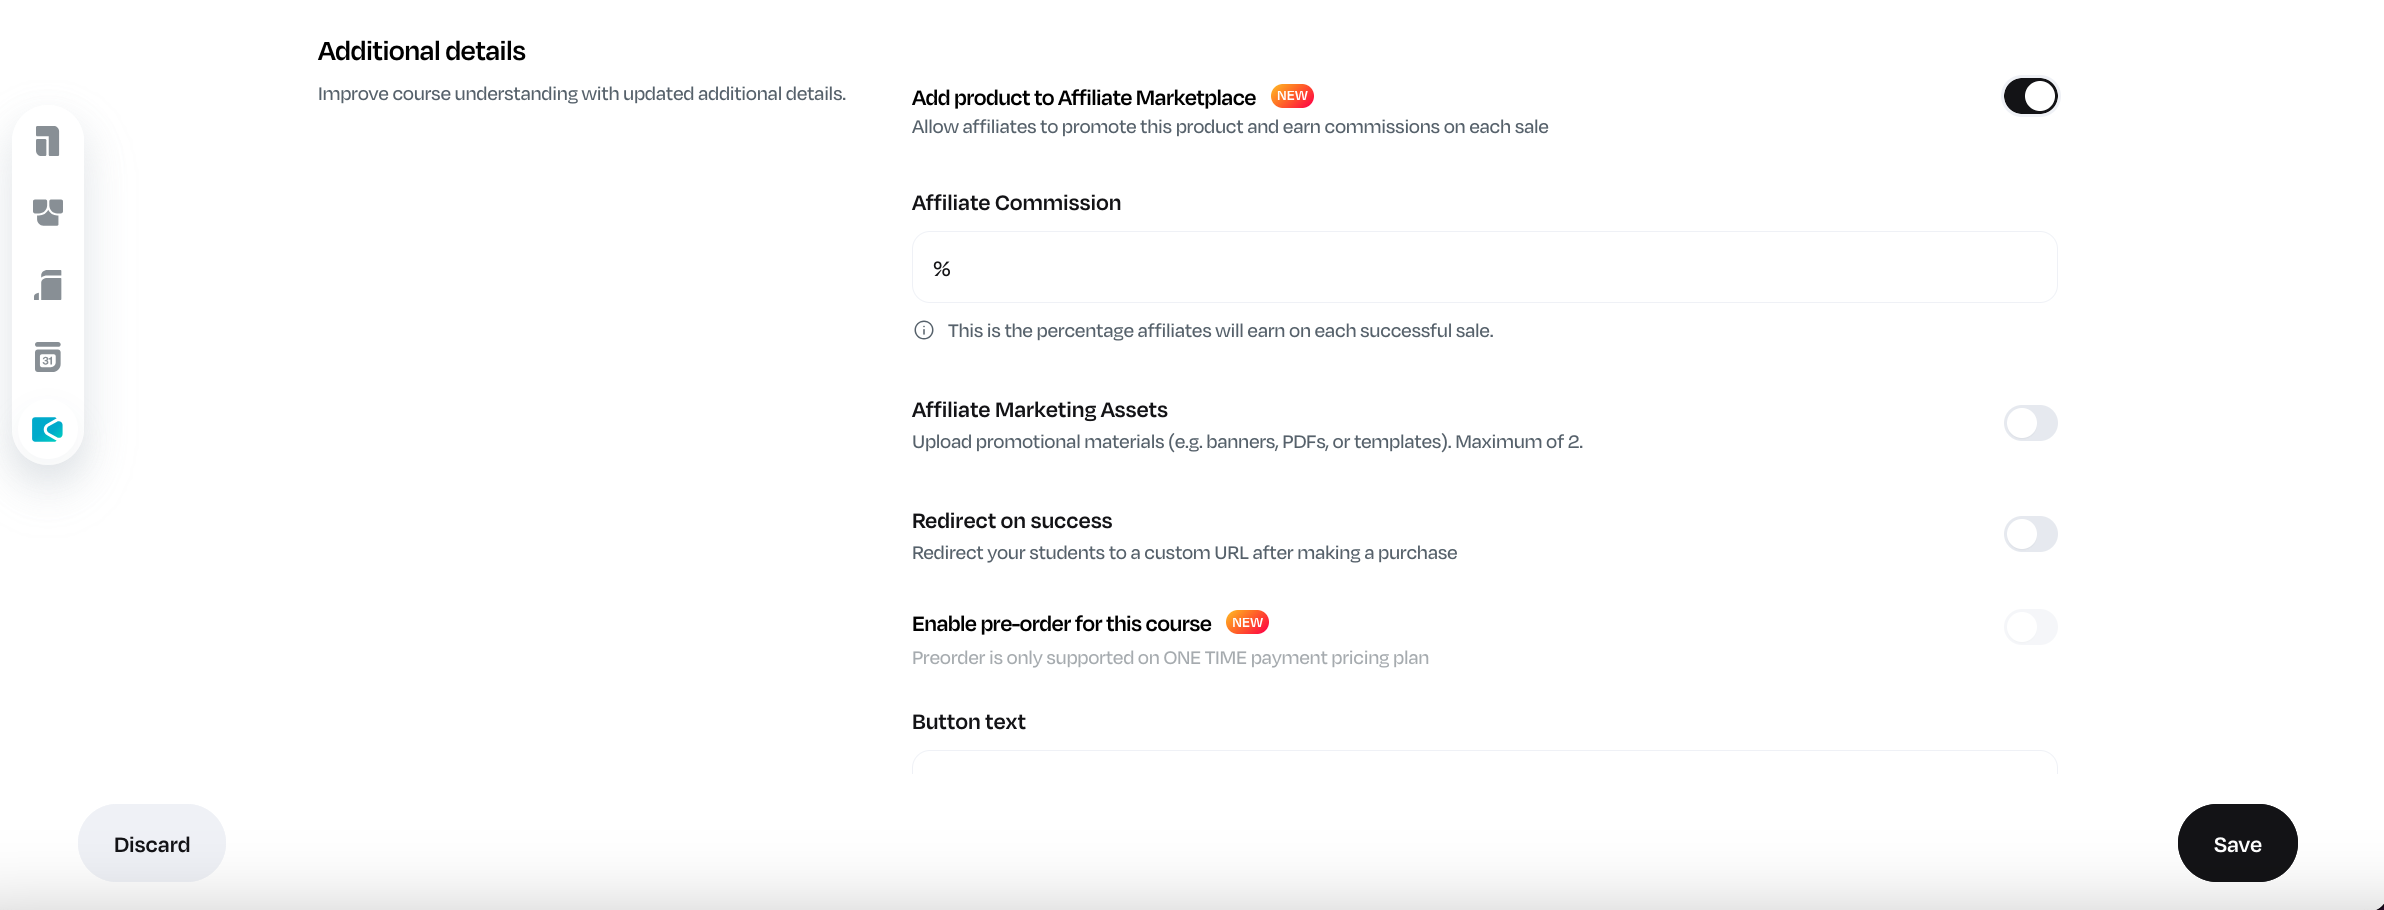The height and width of the screenshot is (910, 2384).
Task: Click the info icon below Affiliate Commission
Action: (924, 330)
